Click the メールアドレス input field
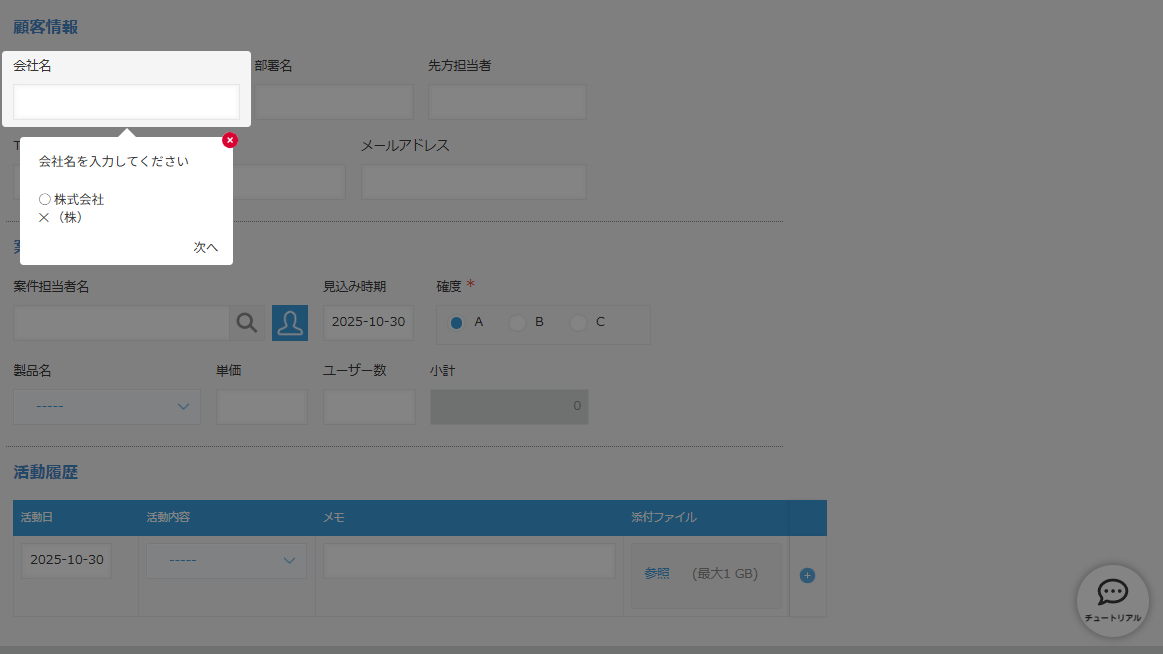This screenshot has height=654, width=1163. tap(473, 182)
